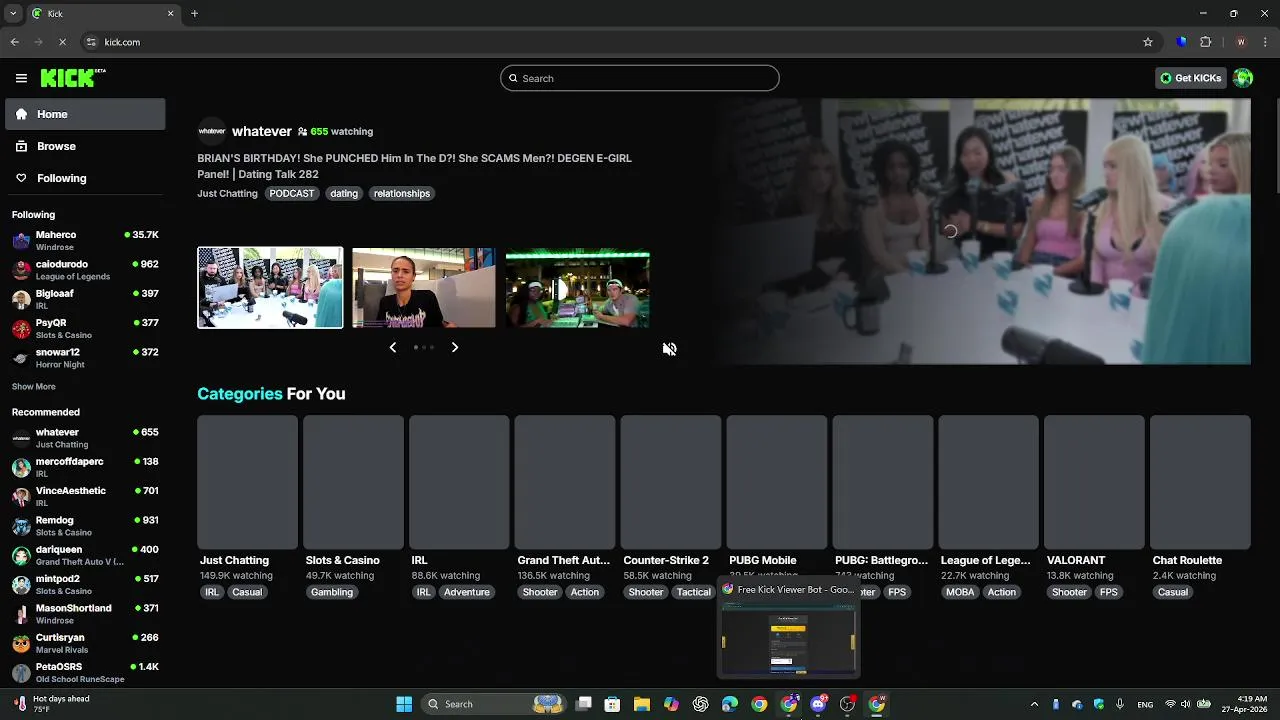
Task: Open Maherco in Following list
Action: click(85, 240)
